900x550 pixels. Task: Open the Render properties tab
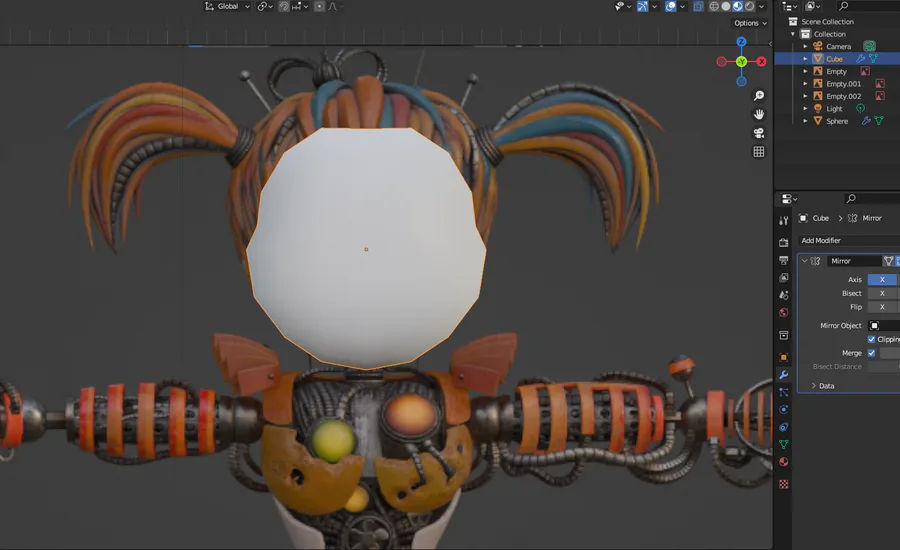tap(783, 243)
